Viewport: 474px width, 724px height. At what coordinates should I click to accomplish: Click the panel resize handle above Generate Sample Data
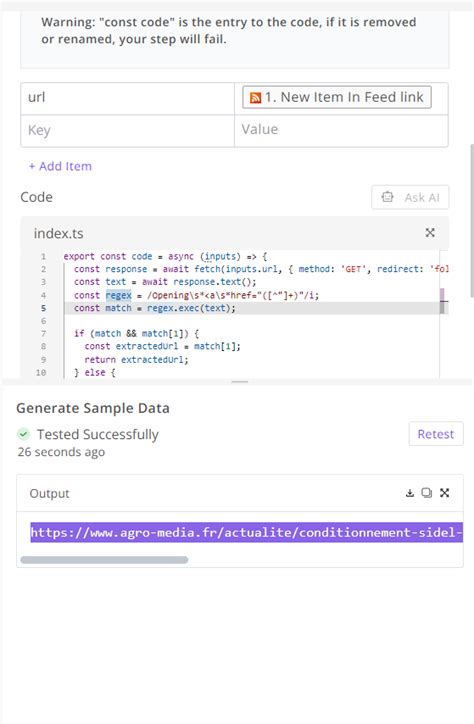[x=240, y=382]
